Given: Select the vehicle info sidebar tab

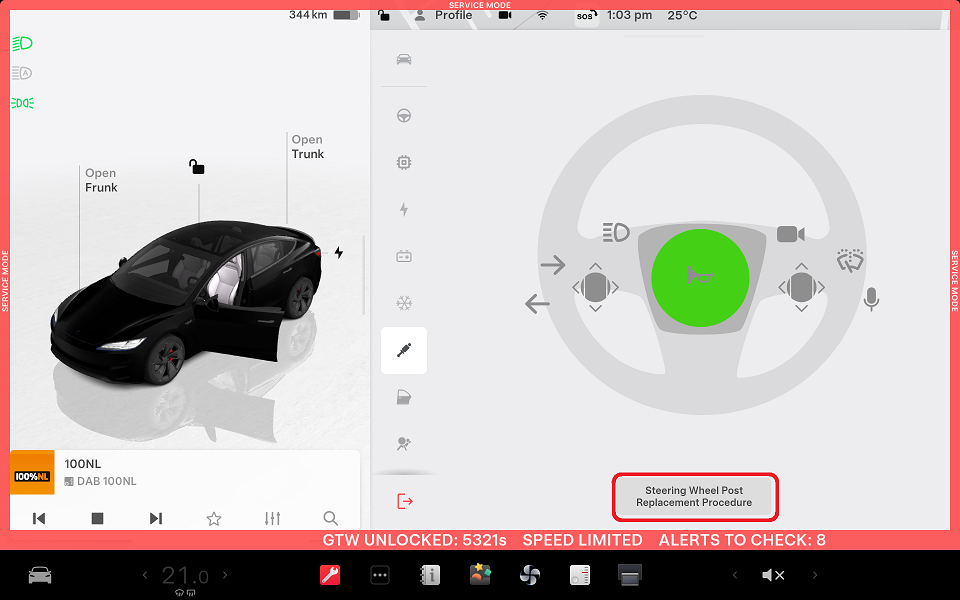Looking at the screenshot, I should (404, 59).
